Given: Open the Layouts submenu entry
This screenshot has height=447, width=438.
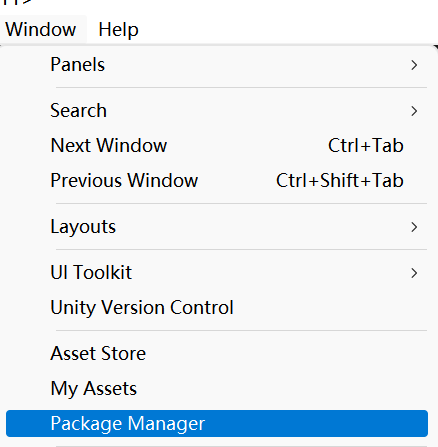Looking at the screenshot, I should pos(217,227).
